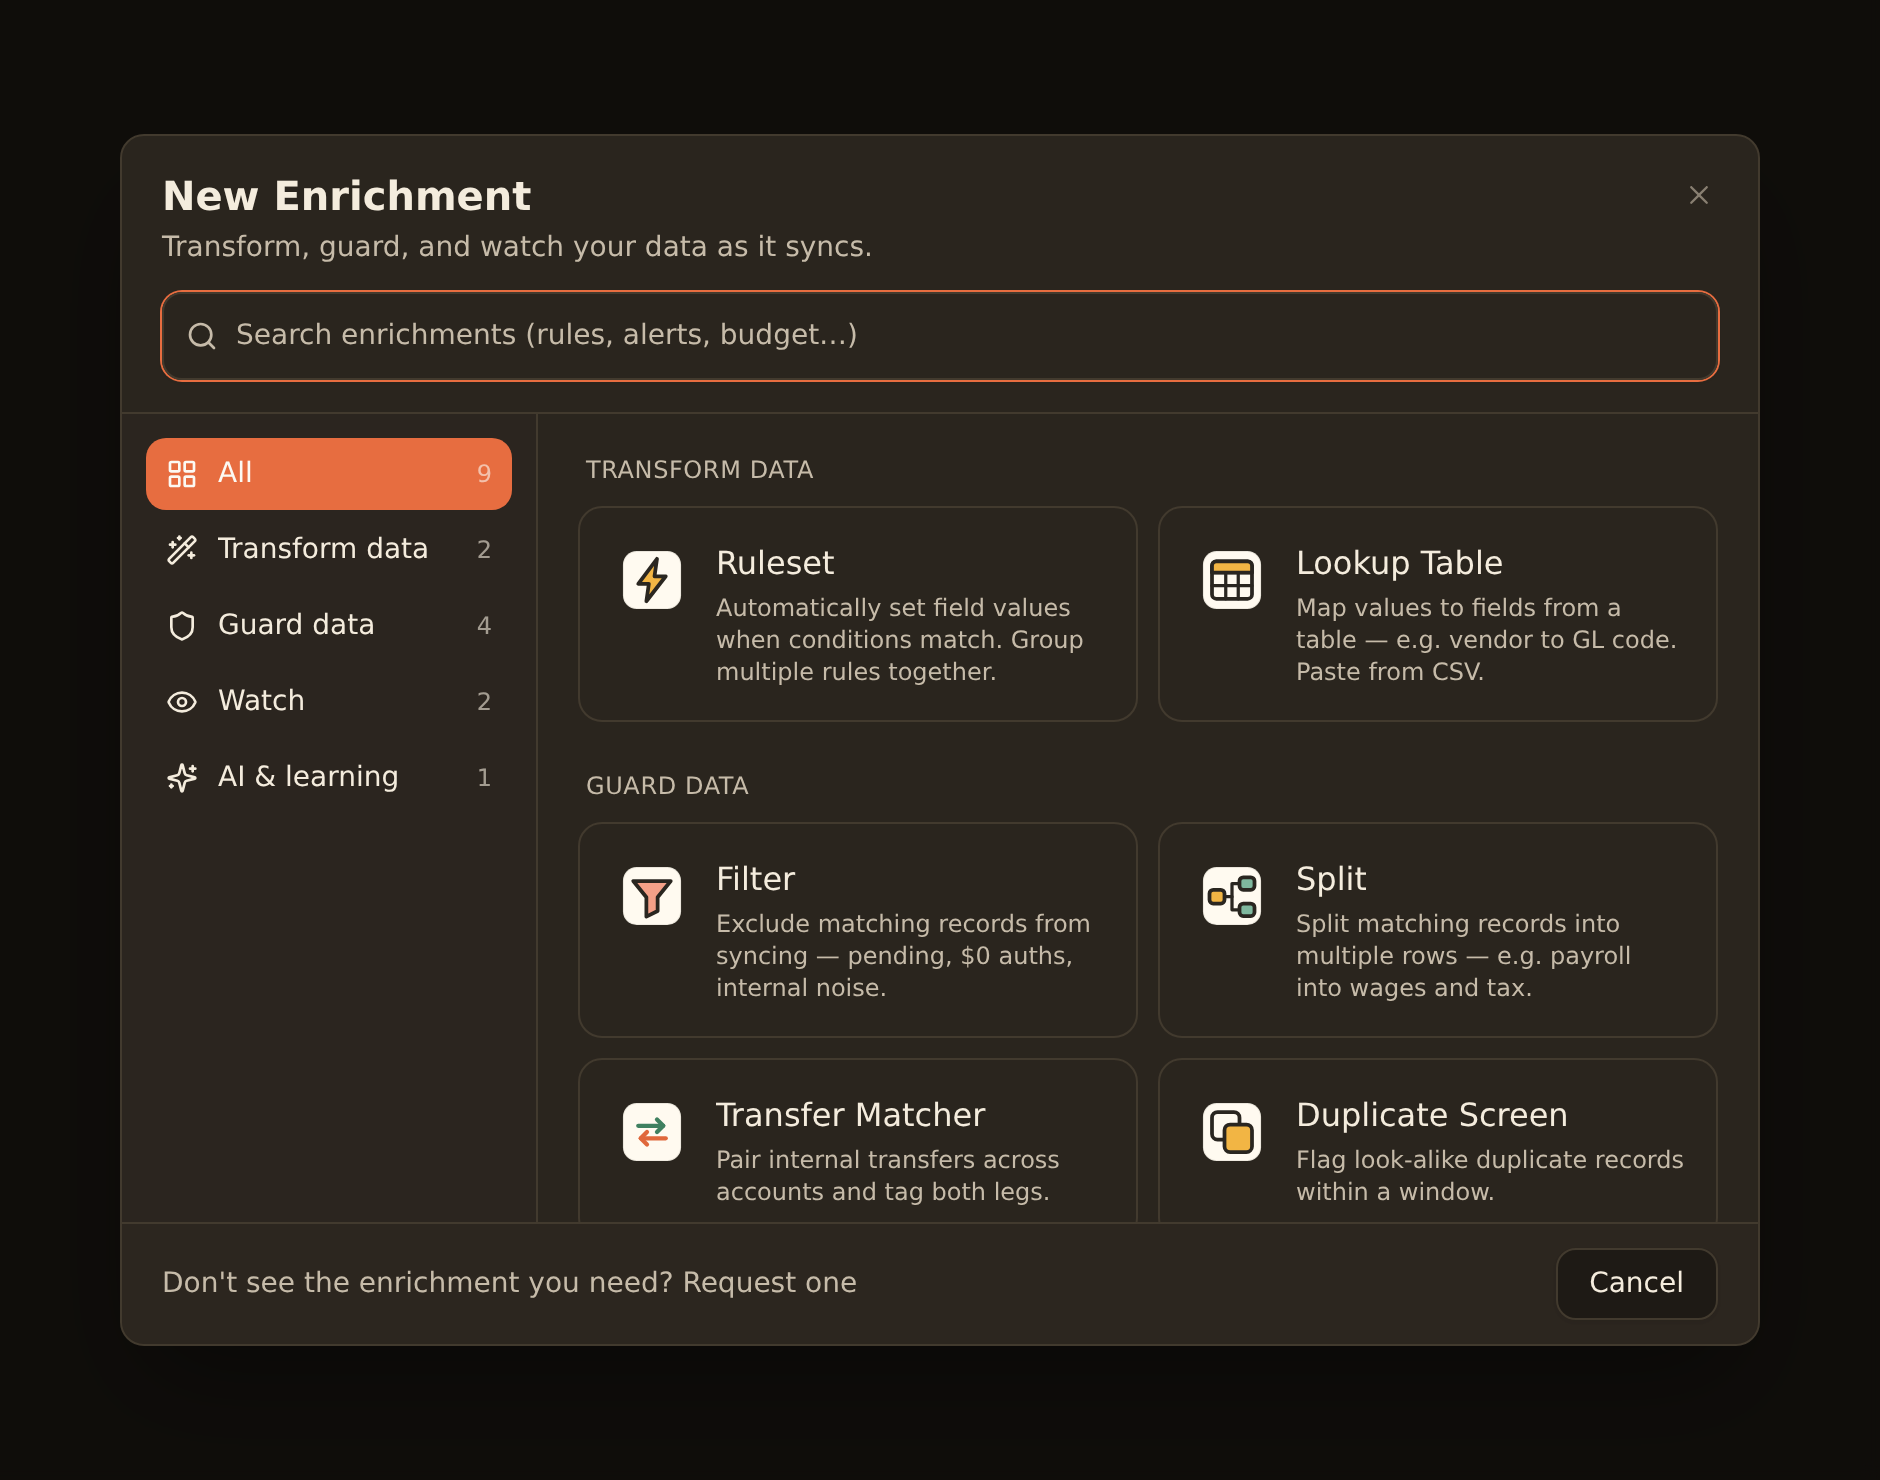Close the New Enrichment dialog
This screenshot has width=1880, height=1480.
pos(1699,195)
